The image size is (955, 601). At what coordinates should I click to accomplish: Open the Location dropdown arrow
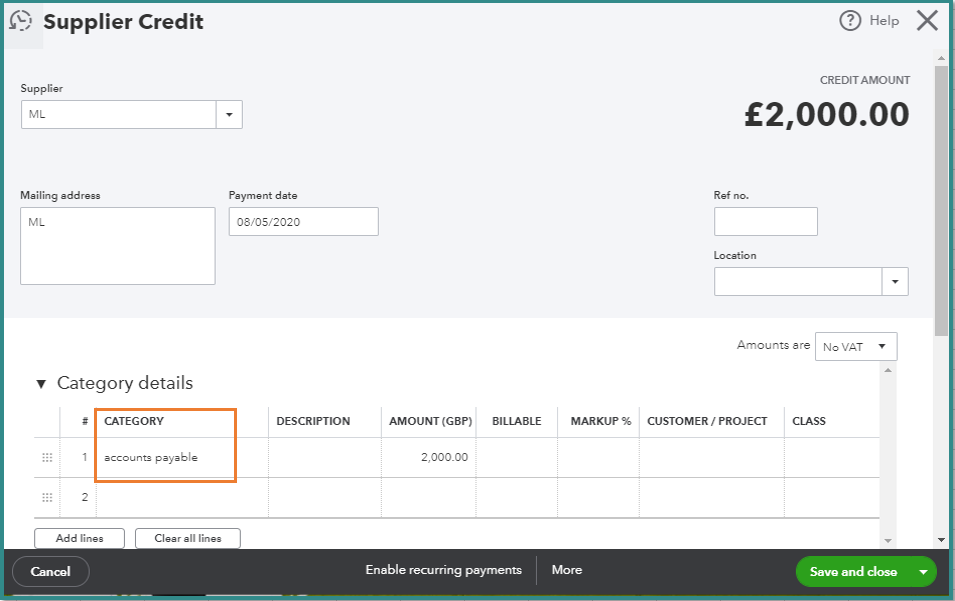pyautogui.click(x=894, y=282)
